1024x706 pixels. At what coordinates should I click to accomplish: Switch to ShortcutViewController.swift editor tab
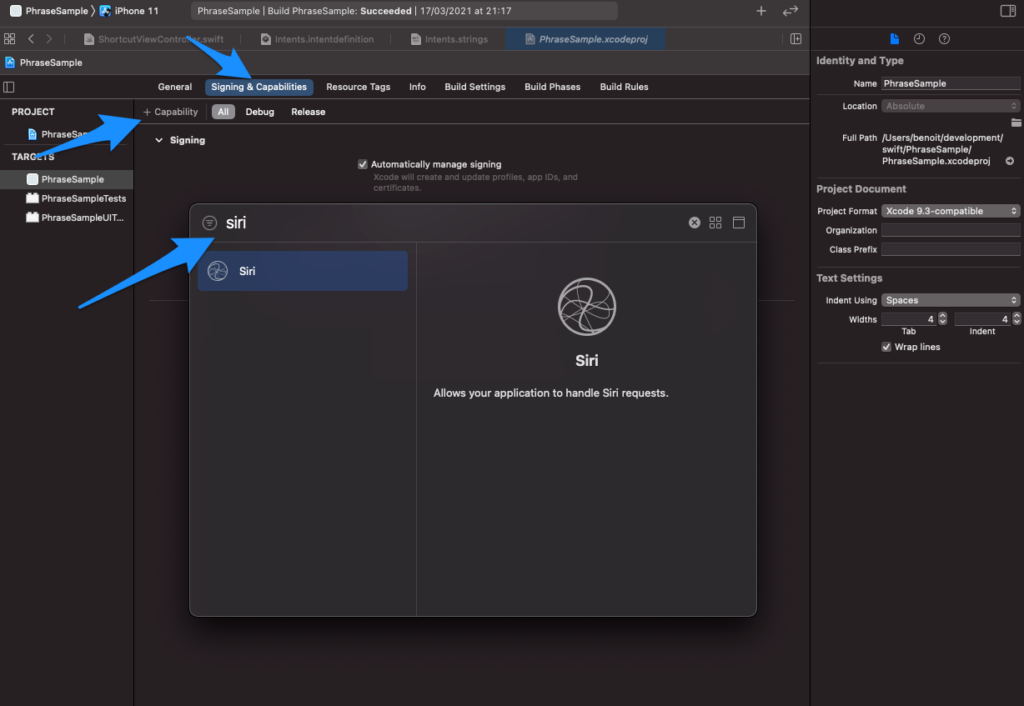click(153, 39)
